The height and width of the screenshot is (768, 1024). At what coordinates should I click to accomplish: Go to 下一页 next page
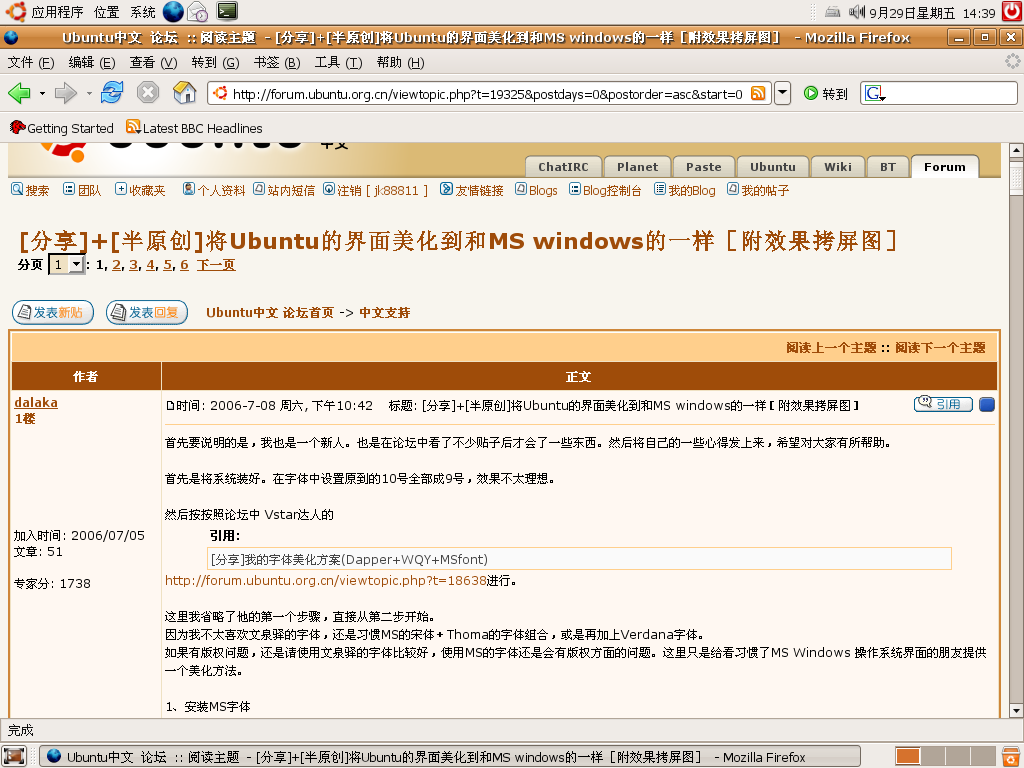[x=216, y=264]
